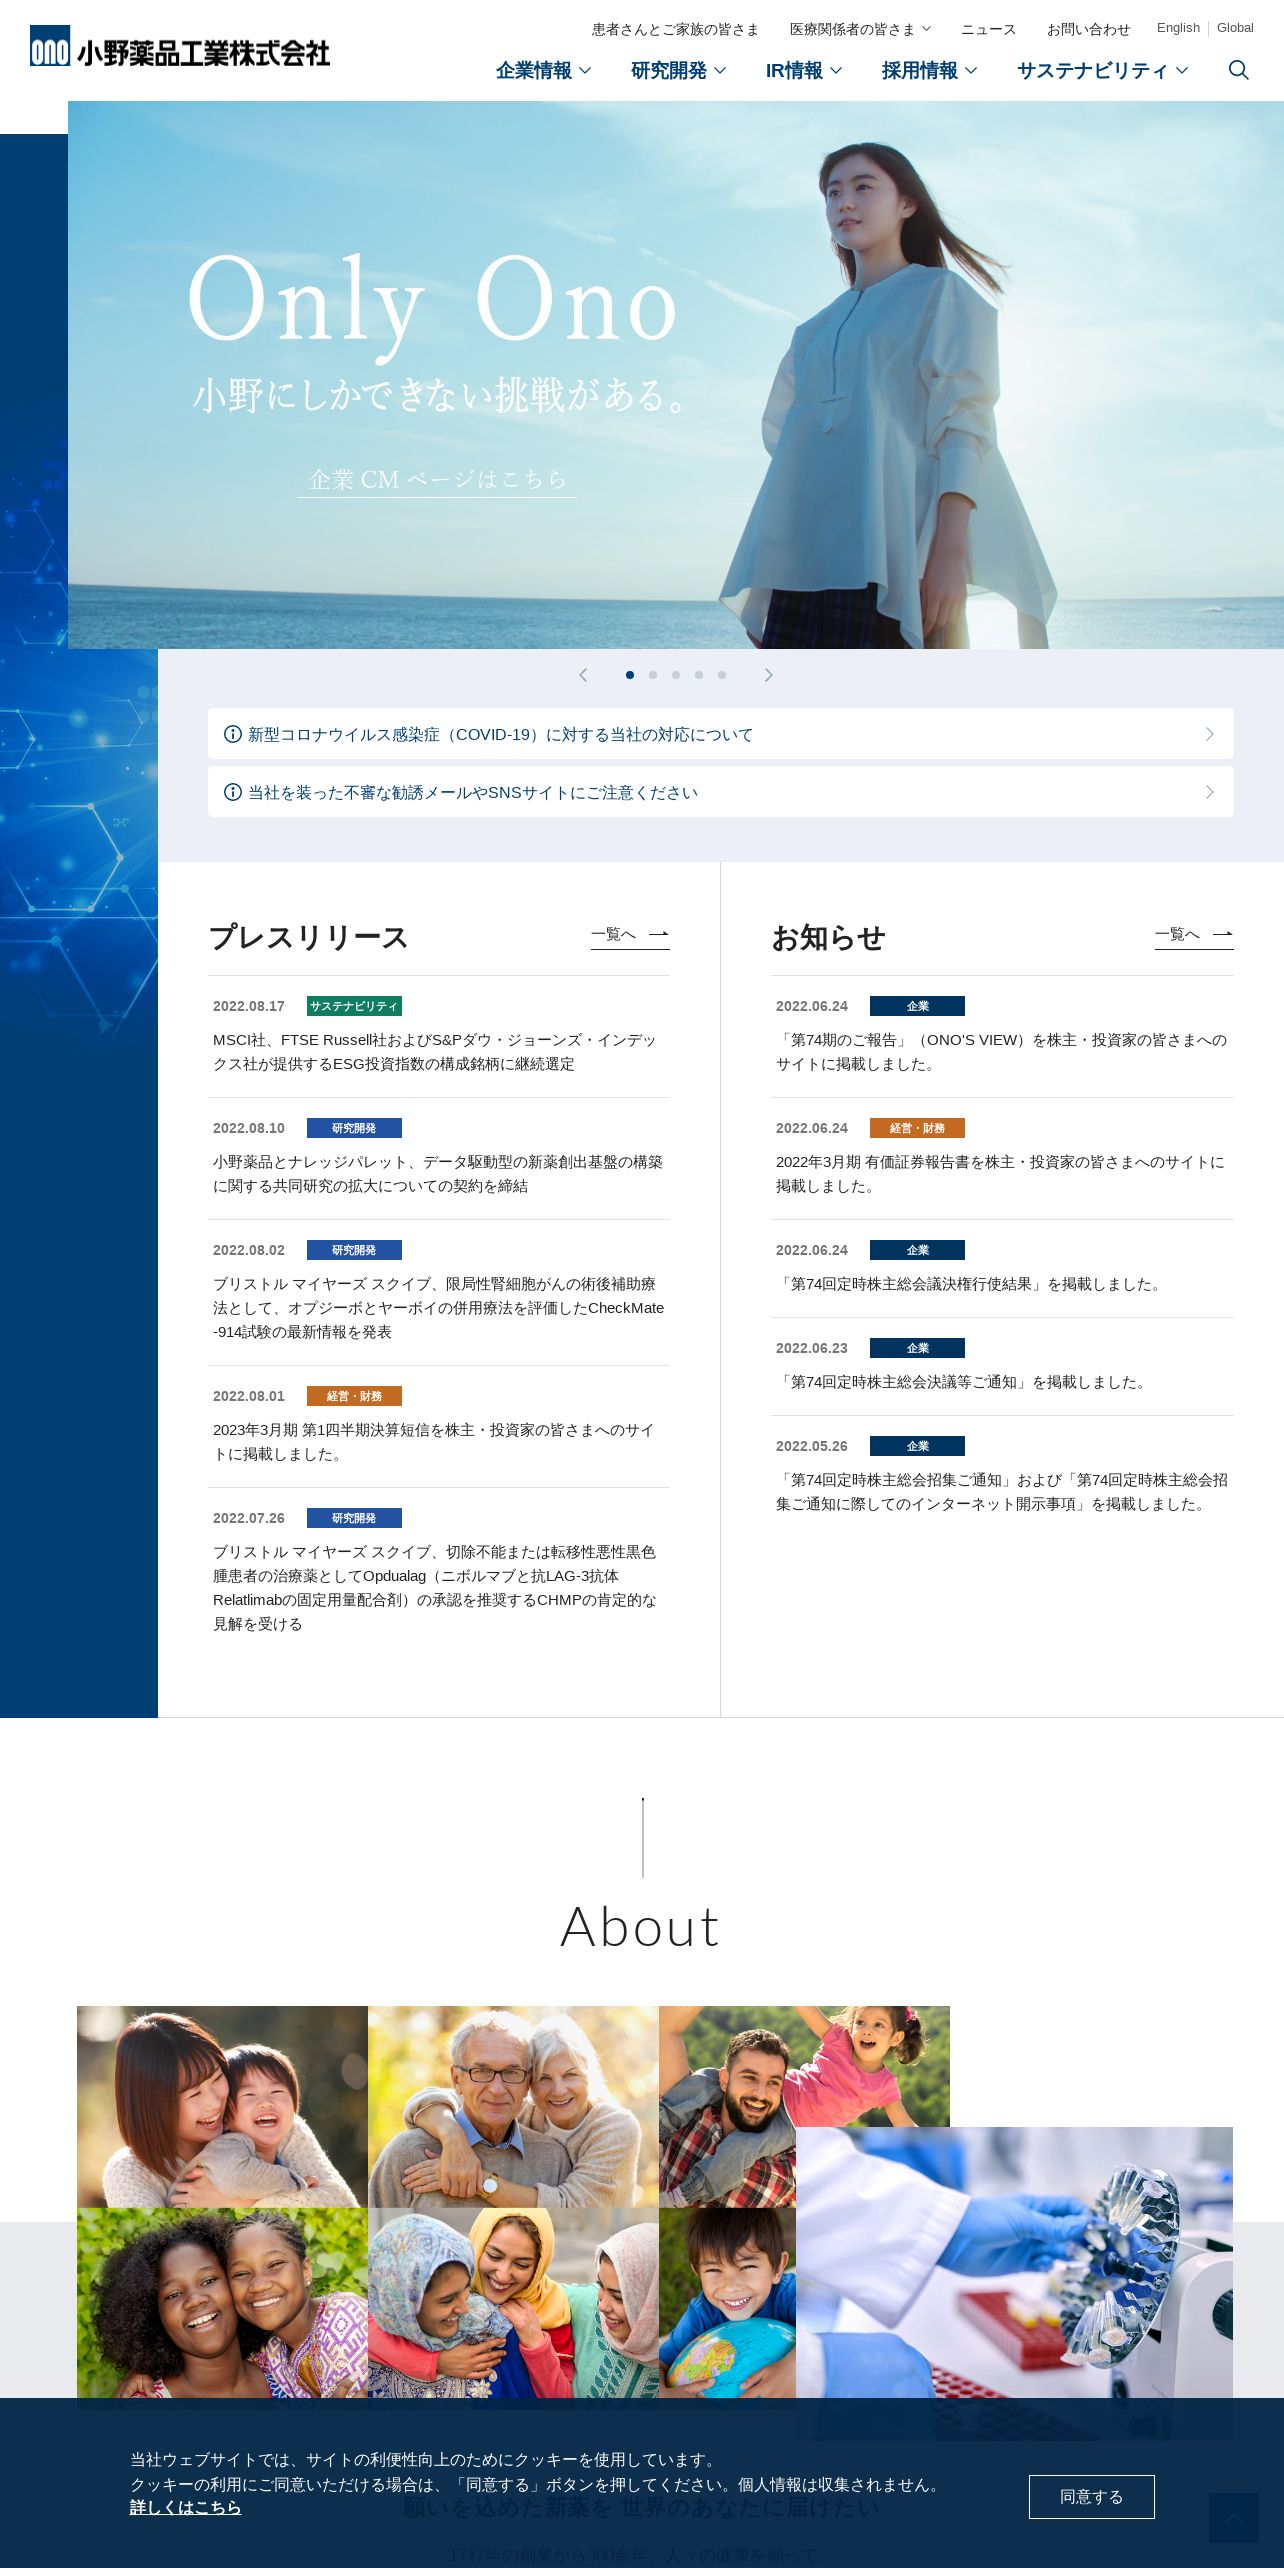Click elderly couple photo thumbnail
Viewport: 1284px width, 2568px height.
pyautogui.click(x=513, y=2107)
